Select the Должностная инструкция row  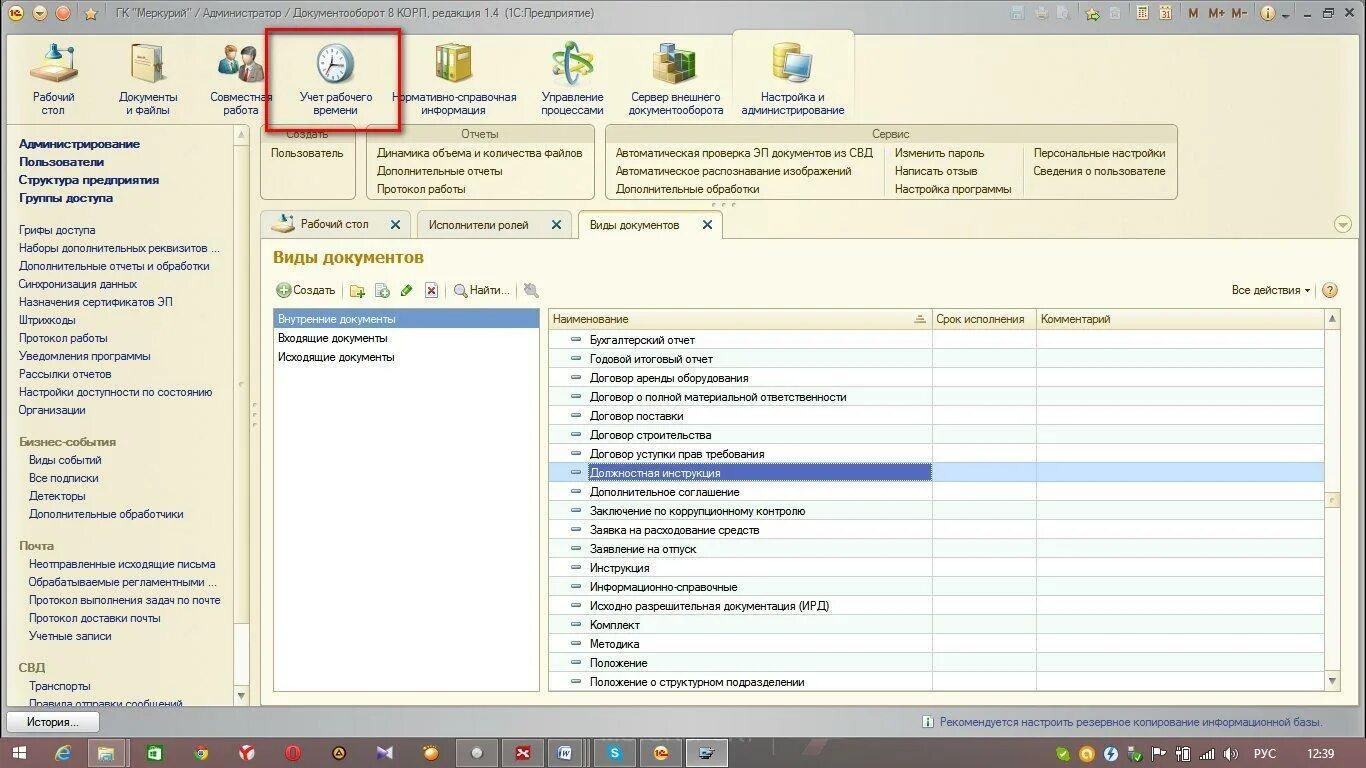point(936,473)
